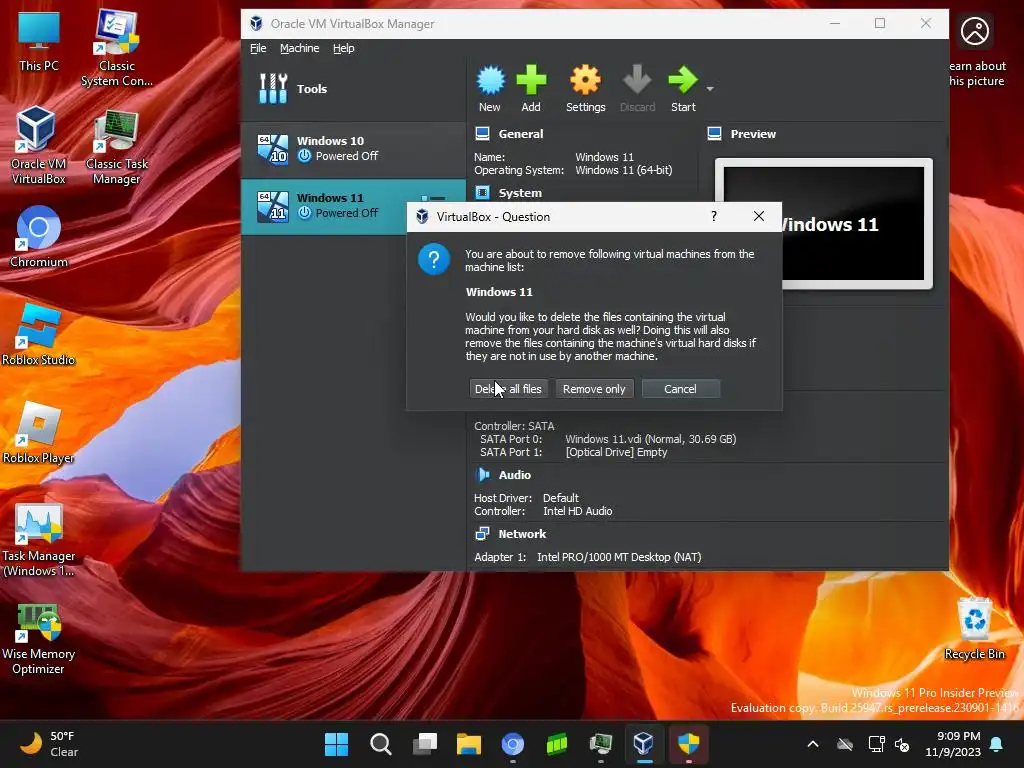Open the Machine menu

[x=299, y=48]
